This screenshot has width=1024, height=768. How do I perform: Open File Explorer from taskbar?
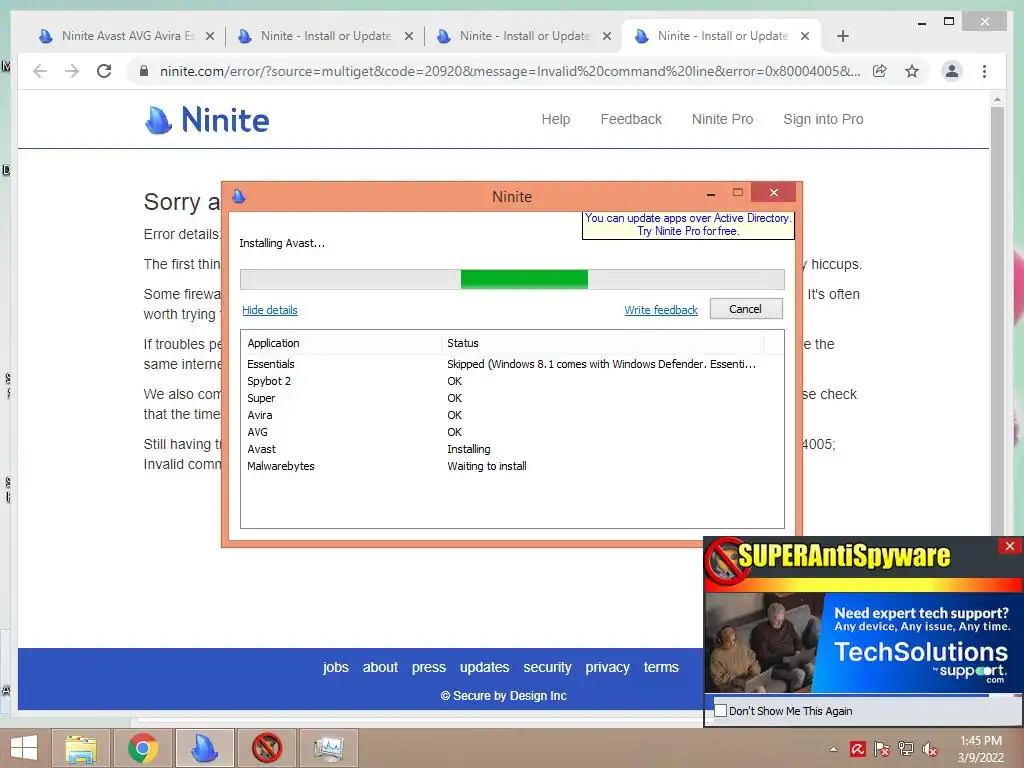tap(81, 748)
